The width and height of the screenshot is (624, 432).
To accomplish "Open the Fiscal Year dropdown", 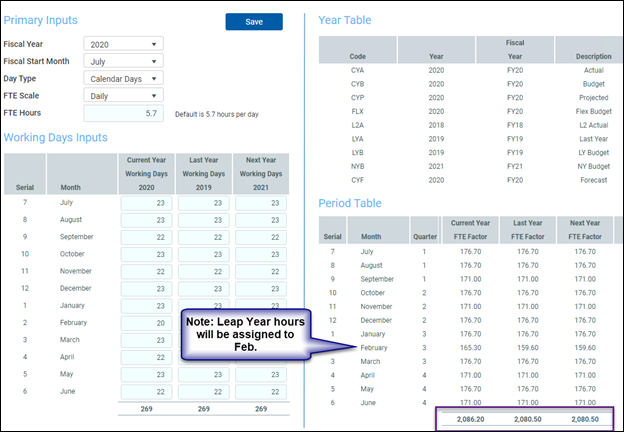I will pyautogui.click(x=124, y=44).
